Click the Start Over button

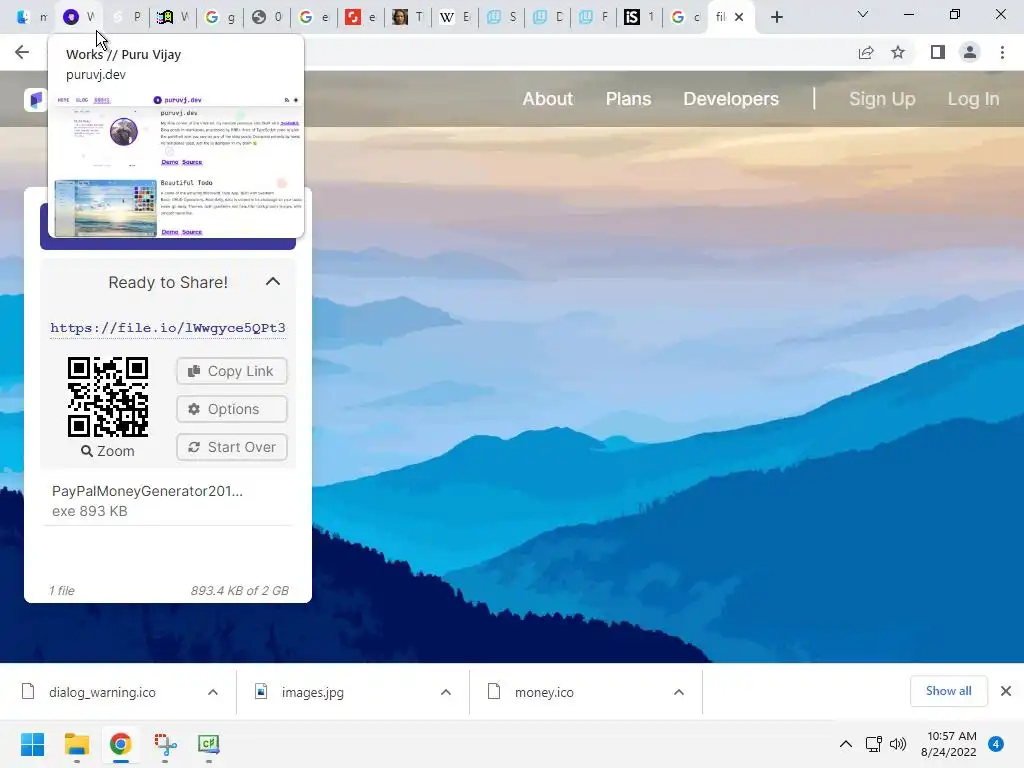tap(232, 447)
